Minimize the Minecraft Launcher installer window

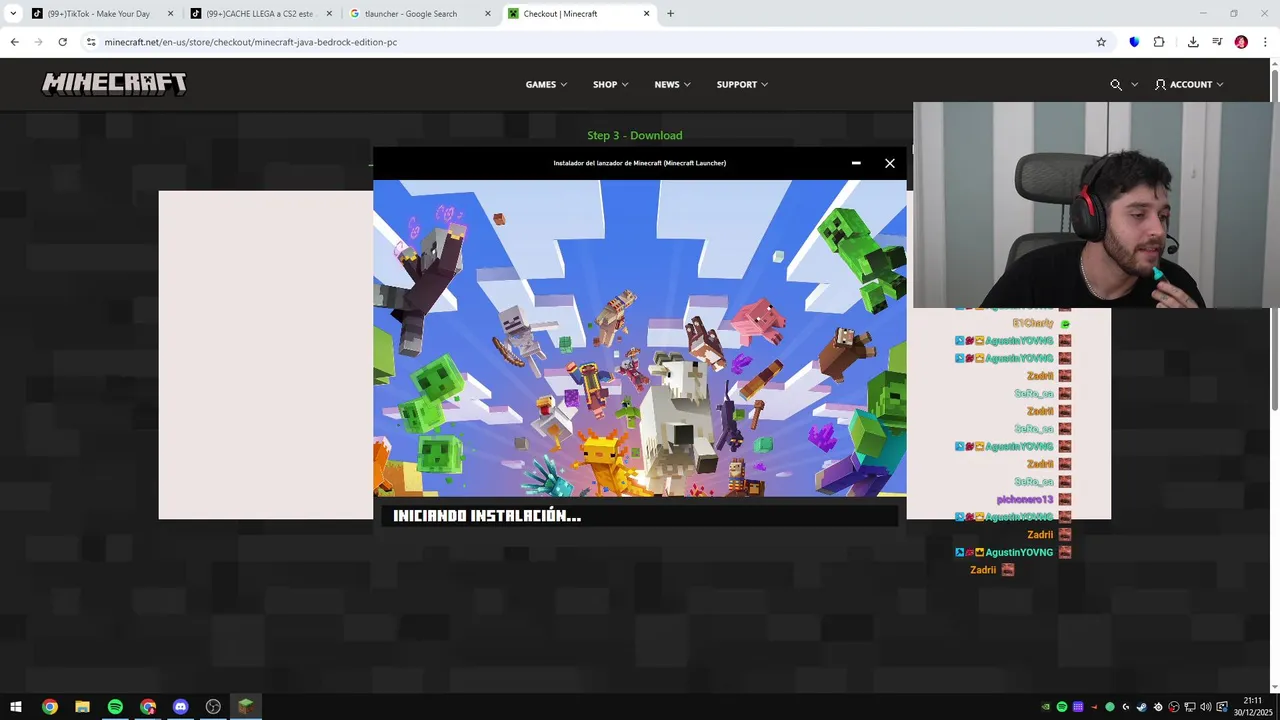856,163
